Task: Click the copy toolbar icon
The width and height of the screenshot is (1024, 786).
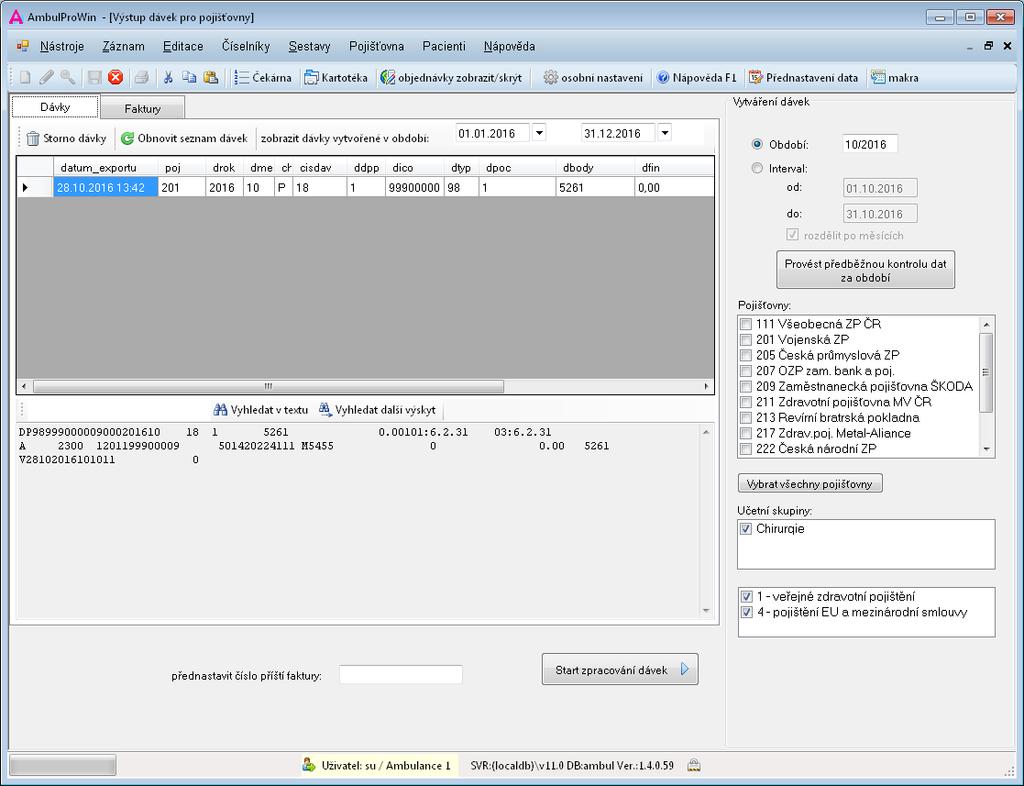Action: click(189, 78)
